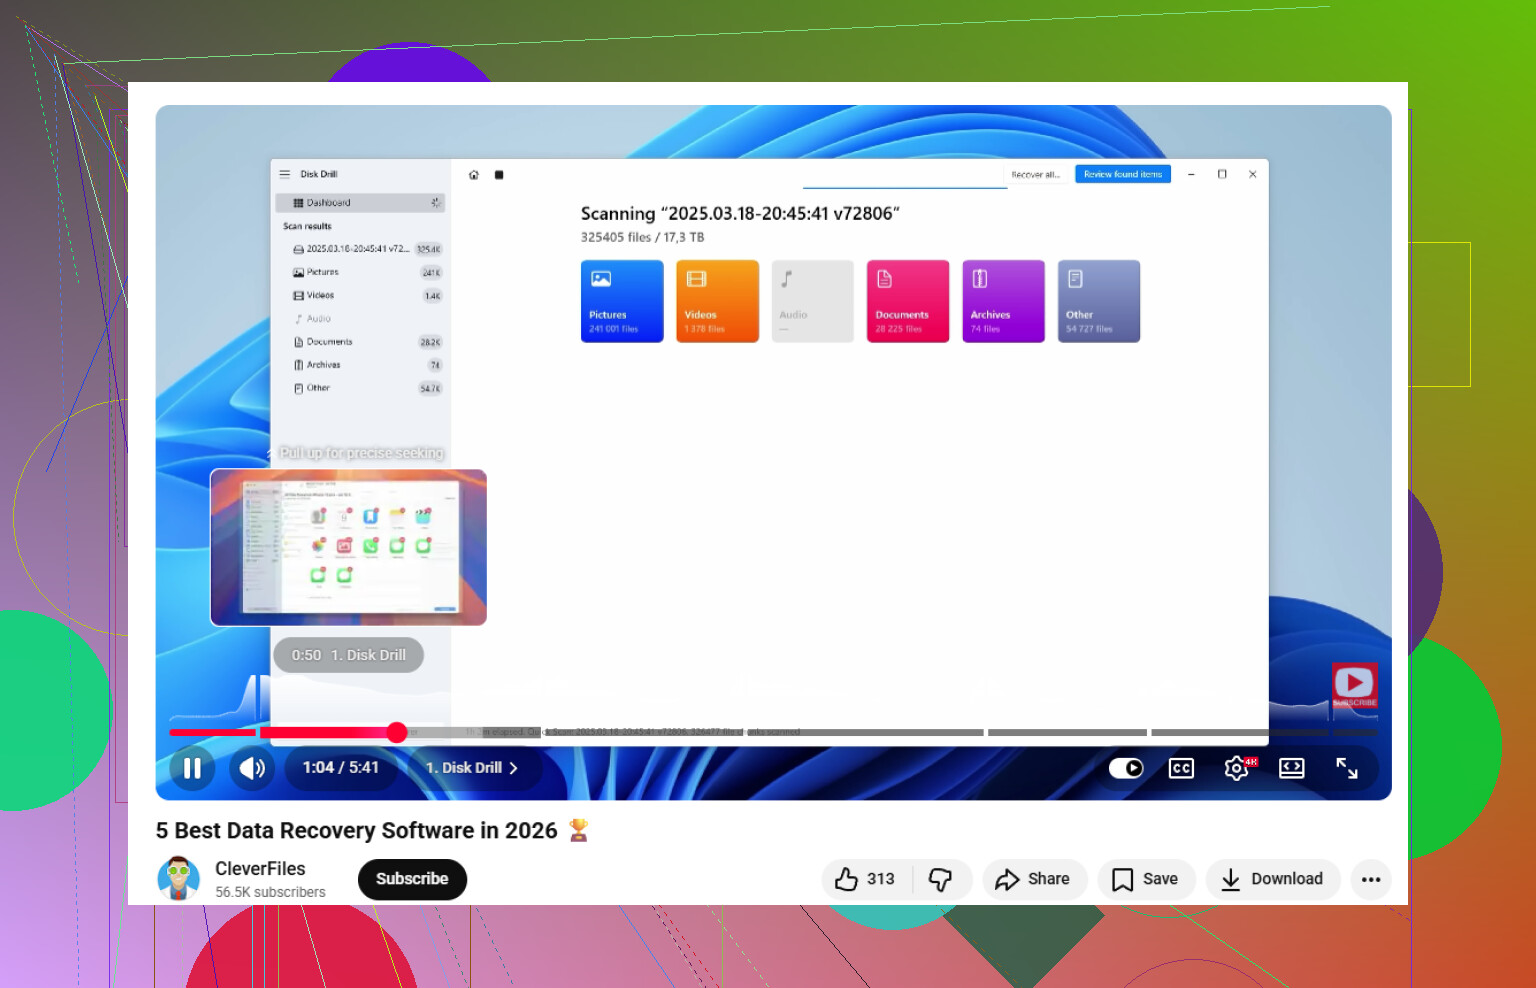
Task: Open the gray Audio category tile
Action: pyautogui.click(x=813, y=301)
